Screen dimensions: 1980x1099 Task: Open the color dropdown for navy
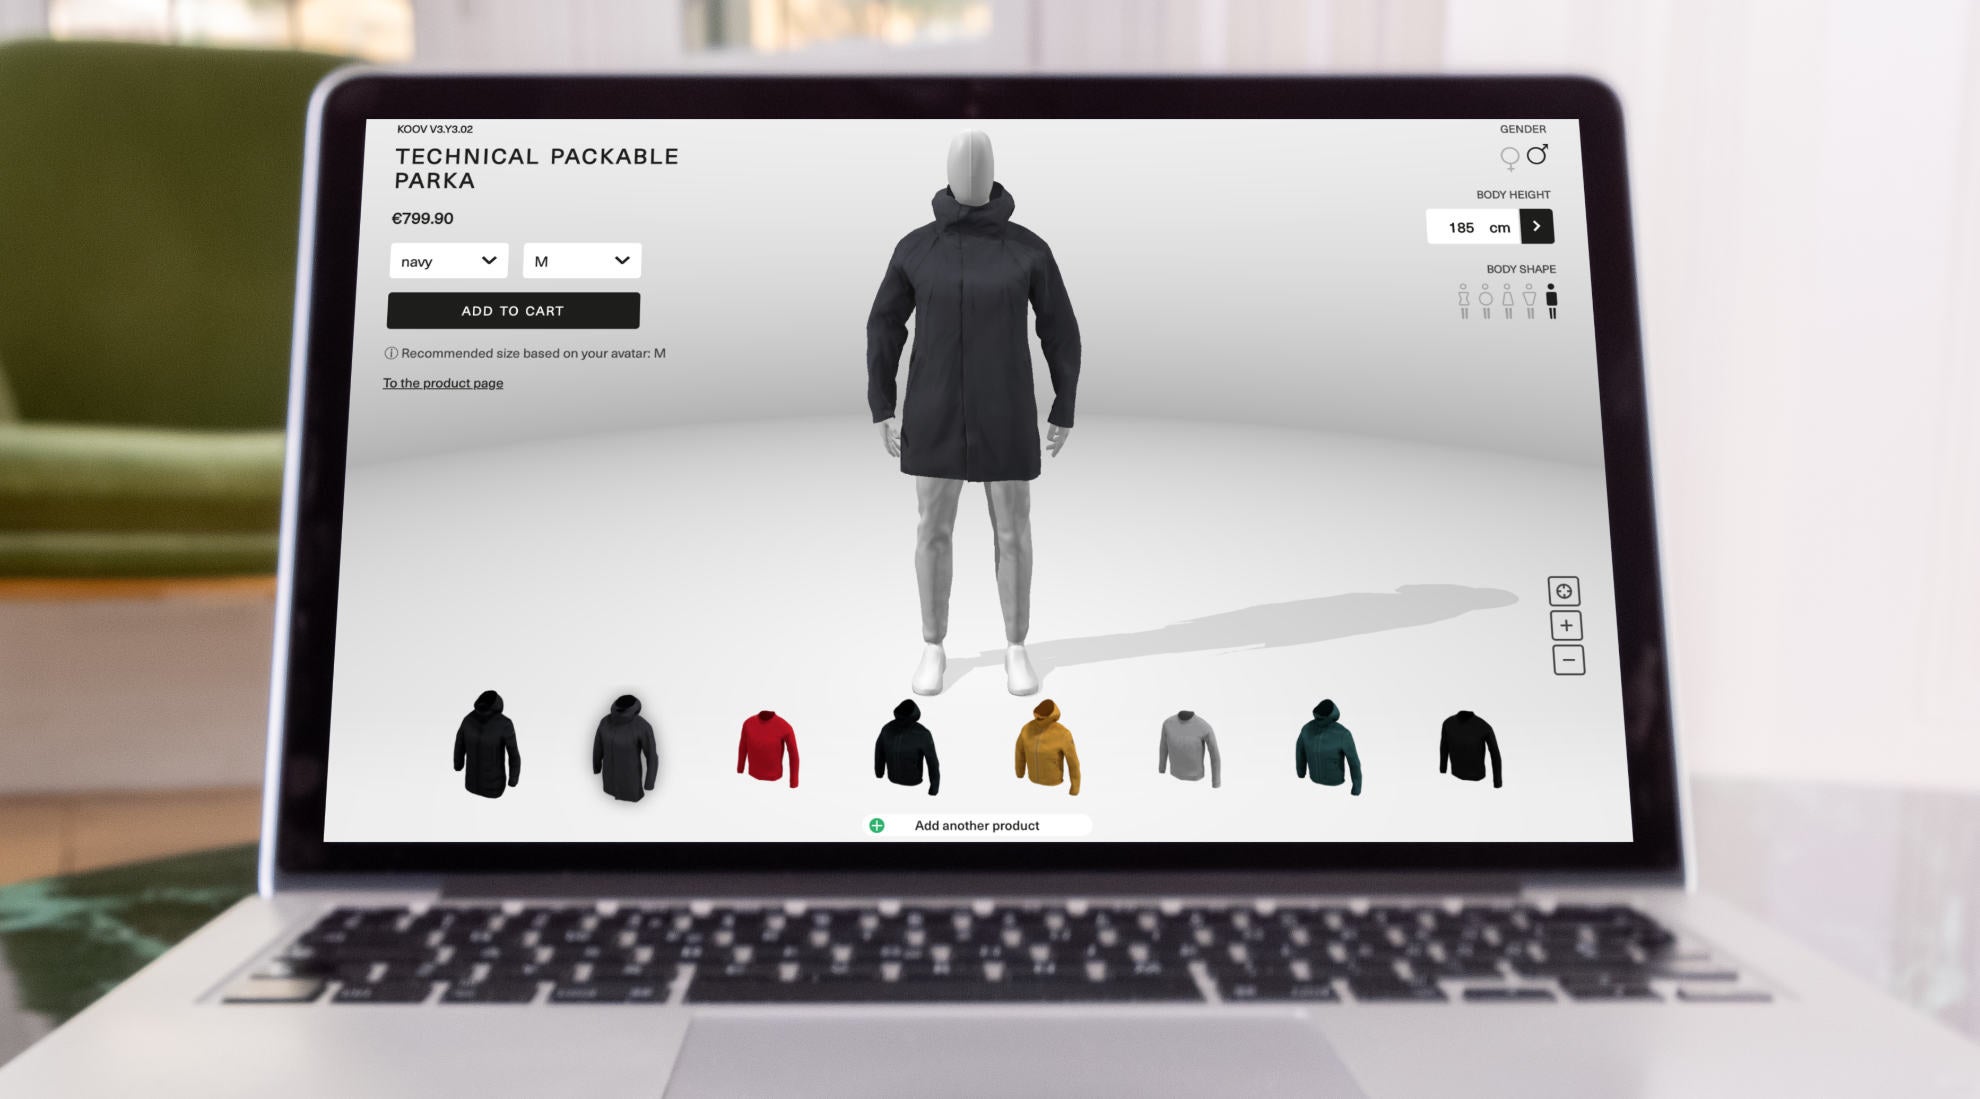pyautogui.click(x=447, y=260)
